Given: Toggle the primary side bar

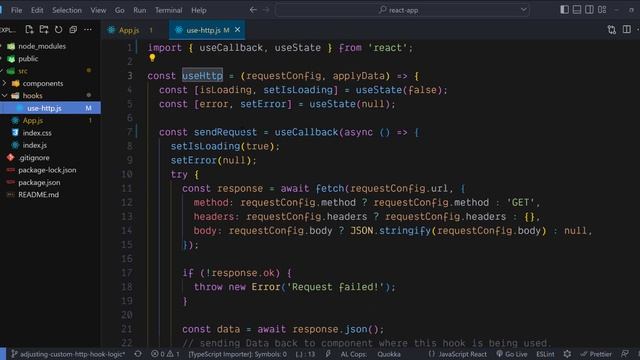Looking at the screenshot, I should (x=564, y=9).
